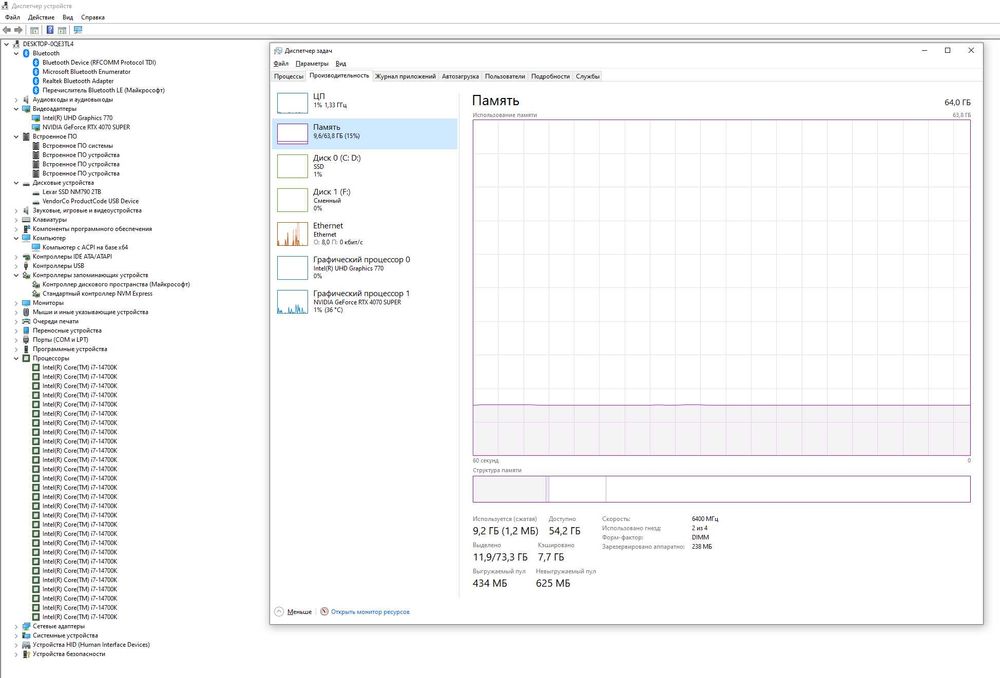Click the Программные устройства category icon
Viewport: 1000px width, 678px height.
pyautogui.click(x=26, y=349)
